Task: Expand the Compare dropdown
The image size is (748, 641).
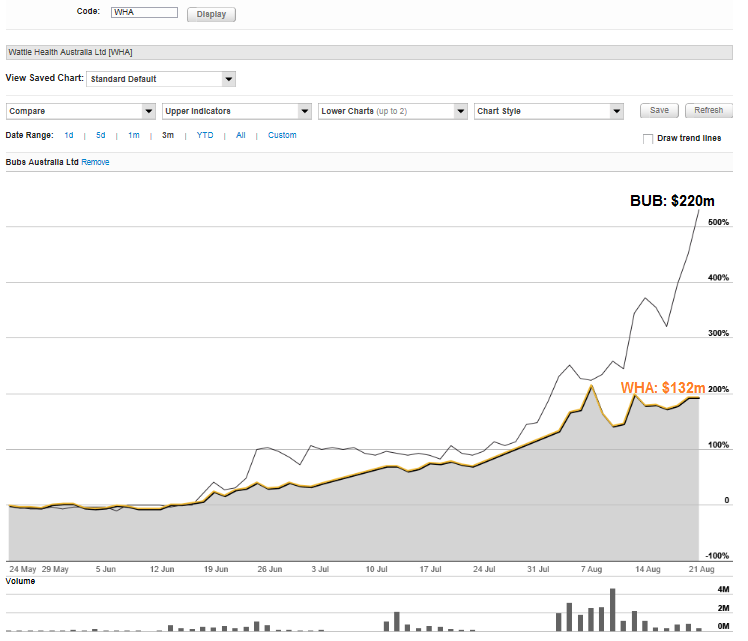Action: pos(82,113)
